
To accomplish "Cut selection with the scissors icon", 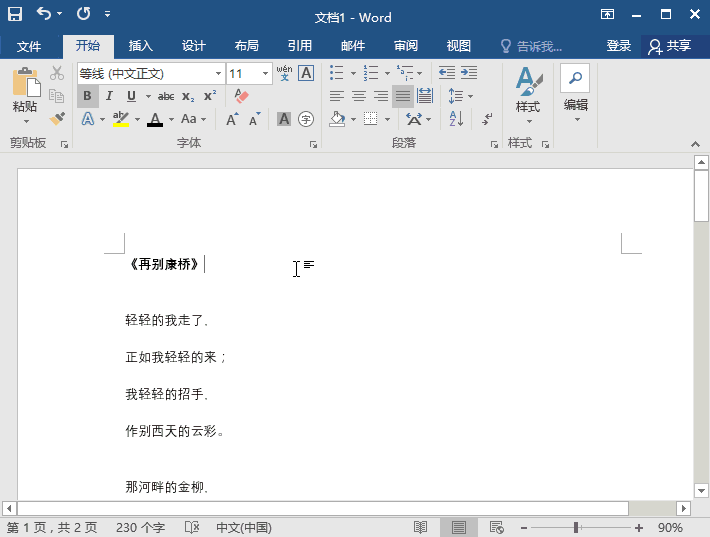I will click(57, 73).
